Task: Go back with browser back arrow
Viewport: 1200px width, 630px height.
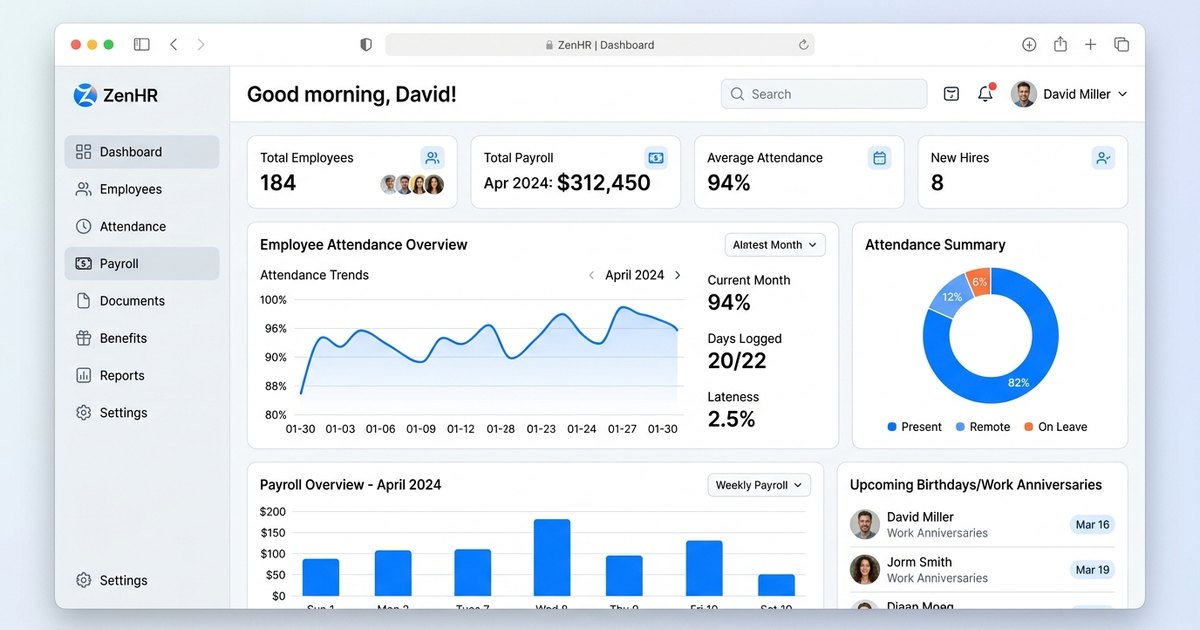Action: point(174,44)
